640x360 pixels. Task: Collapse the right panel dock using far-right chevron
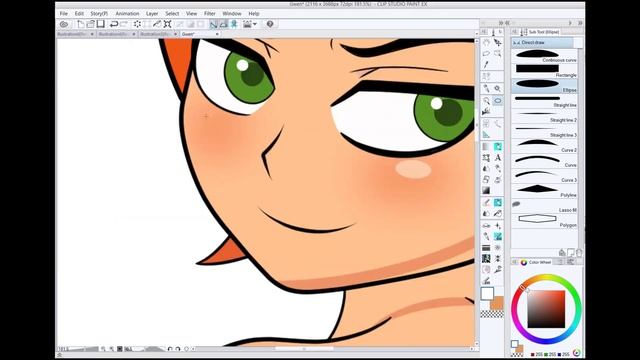click(x=580, y=23)
